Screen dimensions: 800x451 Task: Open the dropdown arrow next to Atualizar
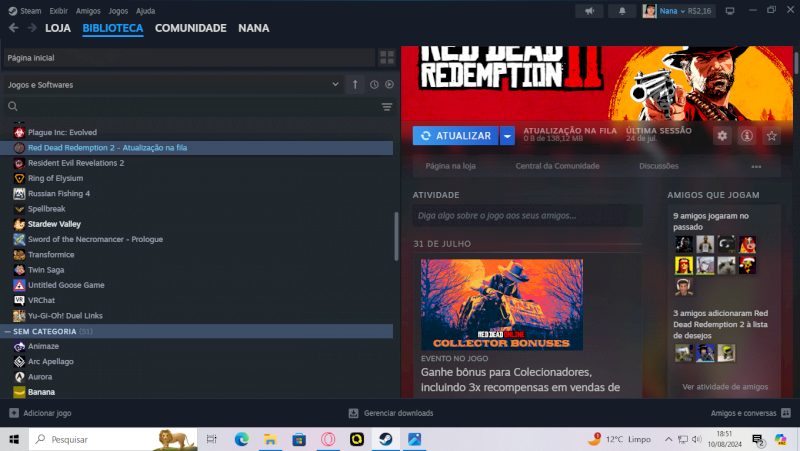(508, 136)
